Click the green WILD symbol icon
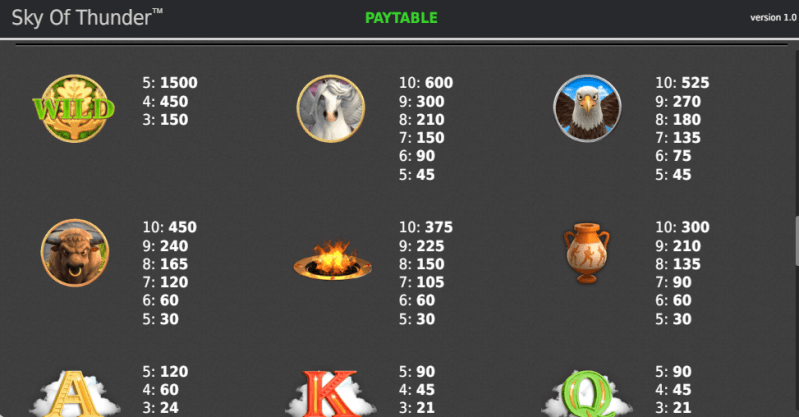Image resolution: width=799 pixels, height=417 pixels. click(x=74, y=109)
